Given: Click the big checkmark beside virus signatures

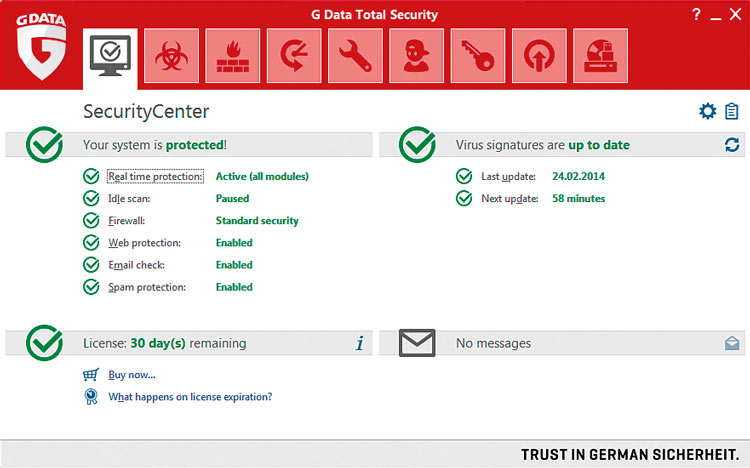Looking at the screenshot, I should (417, 144).
